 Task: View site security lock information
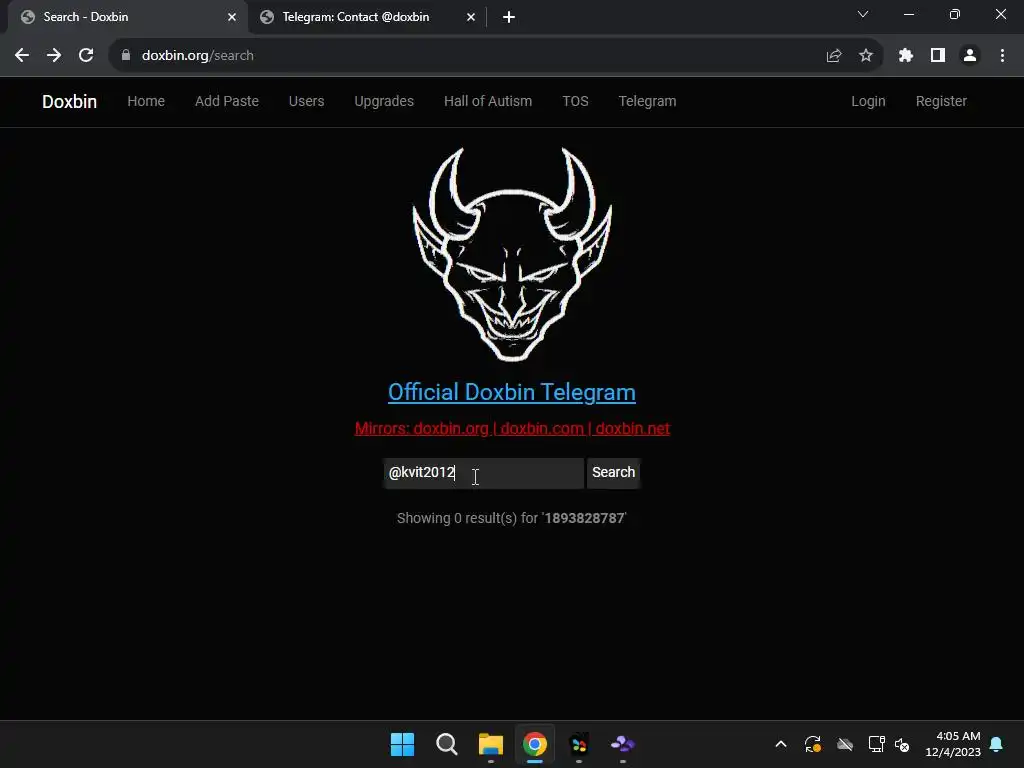click(x=126, y=56)
